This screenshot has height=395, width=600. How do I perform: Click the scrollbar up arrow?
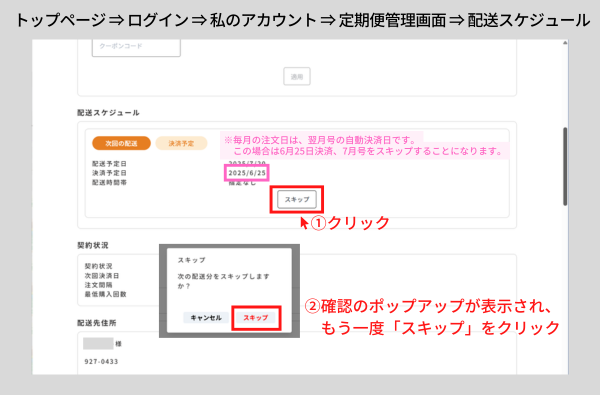(x=565, y=43)
